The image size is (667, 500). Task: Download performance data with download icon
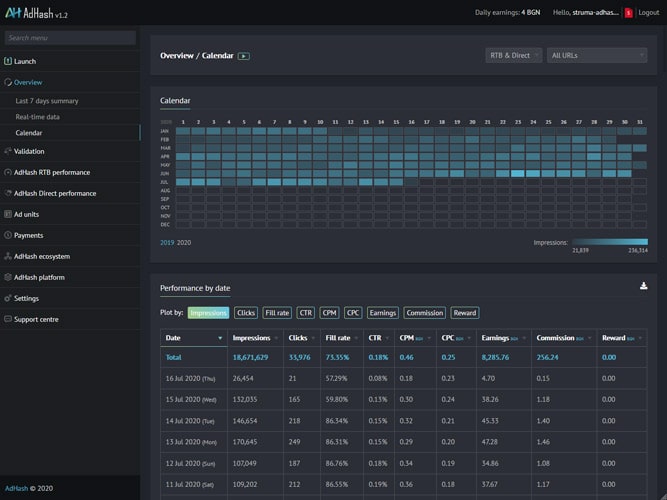coord(643,286)
